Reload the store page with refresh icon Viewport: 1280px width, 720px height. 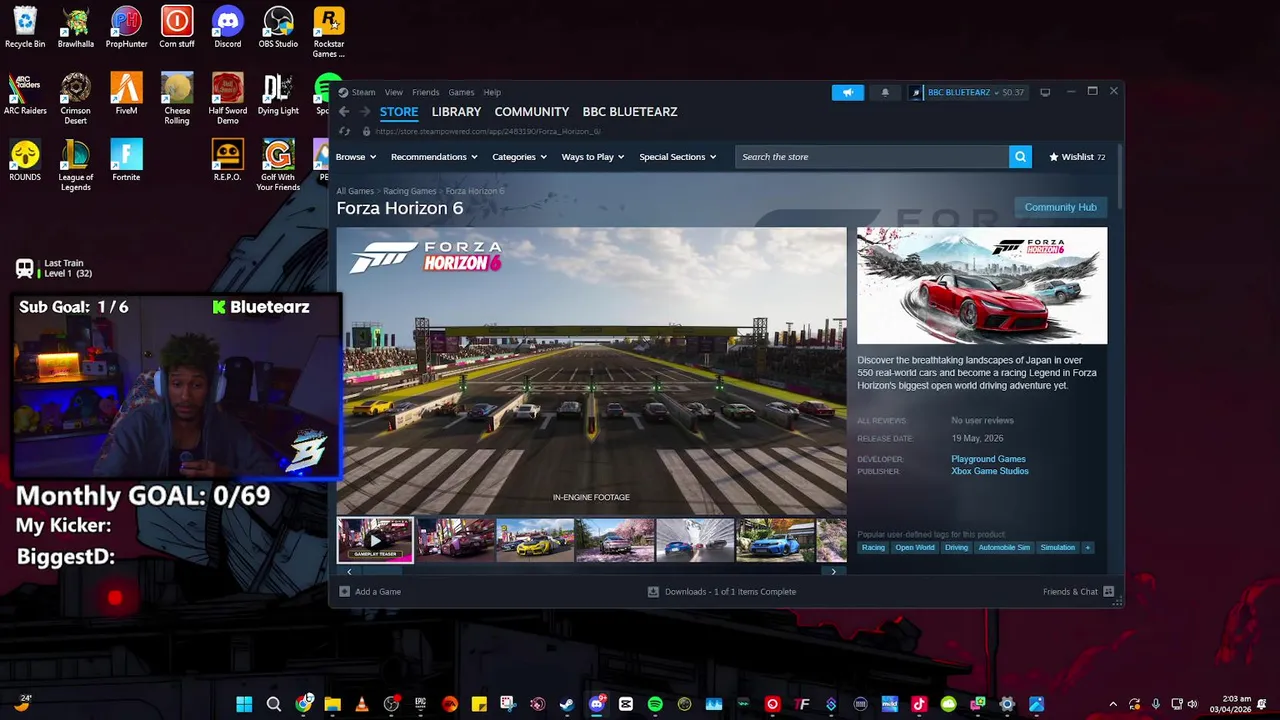(x=345, y=131)
